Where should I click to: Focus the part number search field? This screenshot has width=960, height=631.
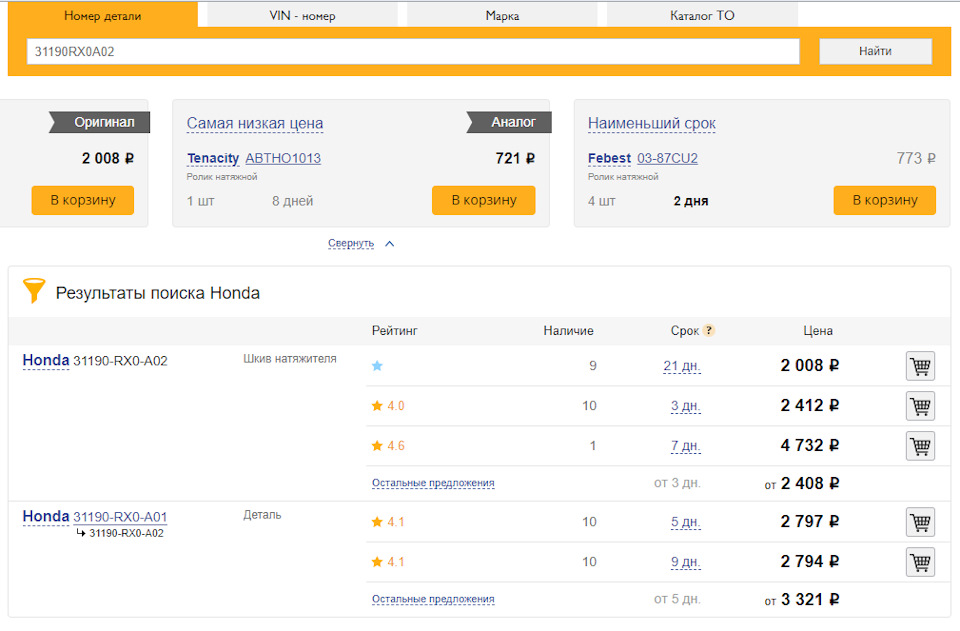click(x=413, y=51)
